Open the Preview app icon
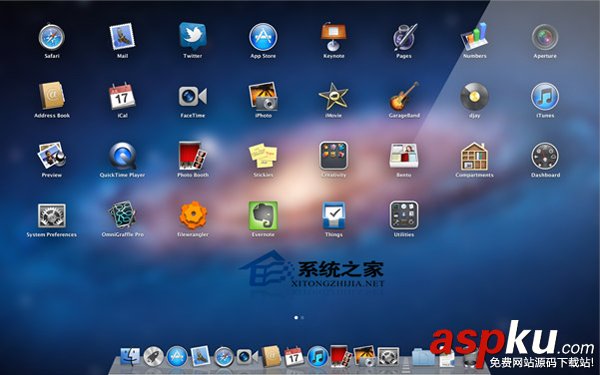600x375 pixels. [52, 155]
